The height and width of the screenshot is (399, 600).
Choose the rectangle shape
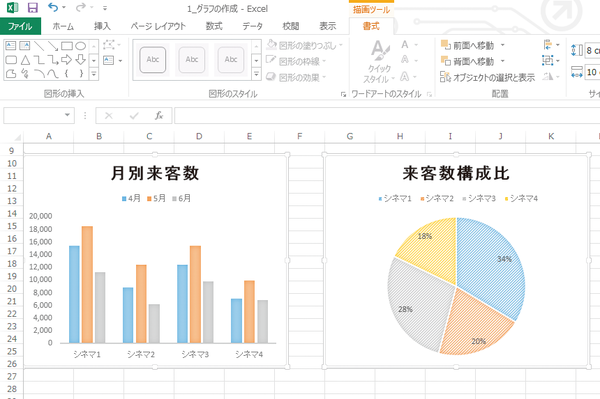pos(67,46)
